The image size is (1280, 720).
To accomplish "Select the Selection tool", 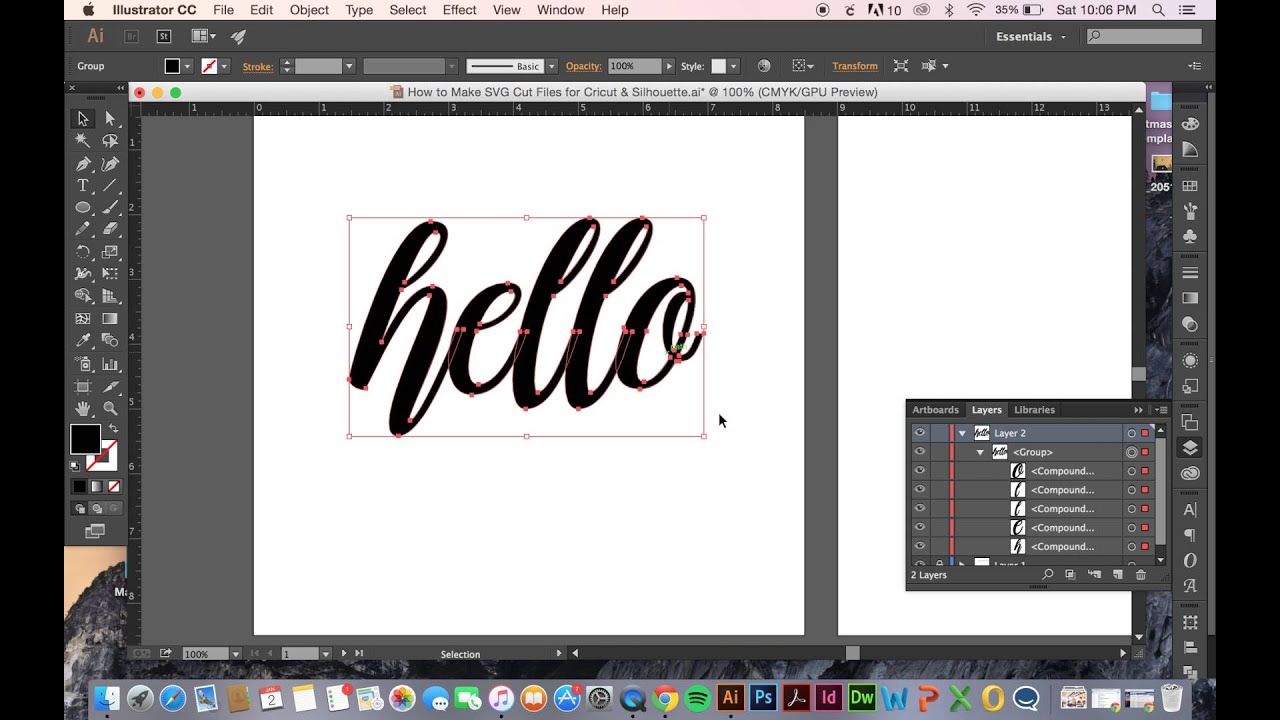I will click(82, 118).
